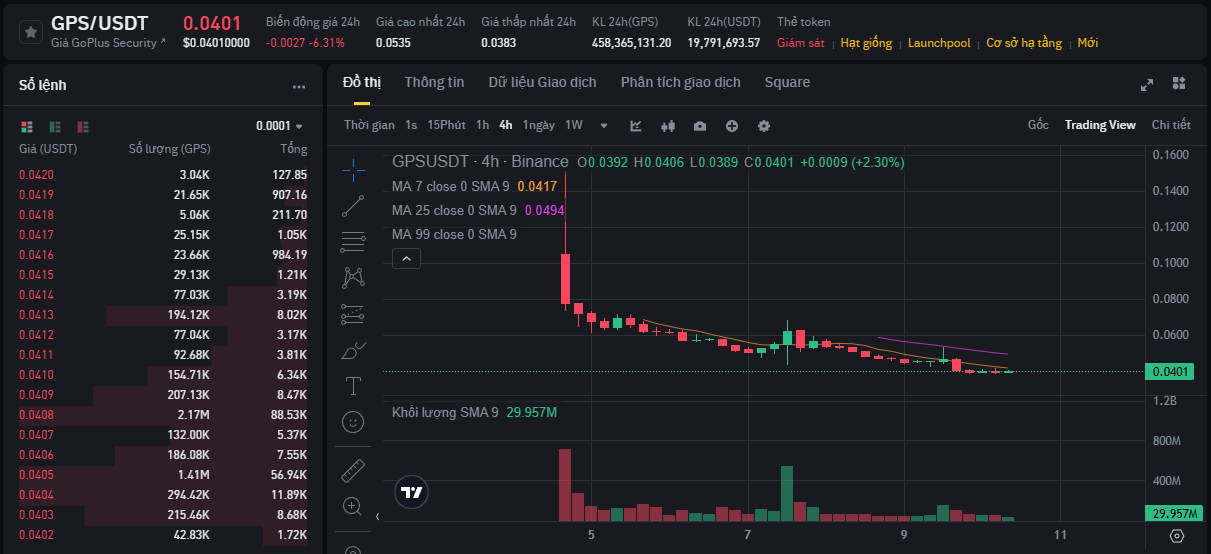This screenshot has height=554, width=1211.
Task: Switch chart to Trading View mode
Action: (1100, 125)
